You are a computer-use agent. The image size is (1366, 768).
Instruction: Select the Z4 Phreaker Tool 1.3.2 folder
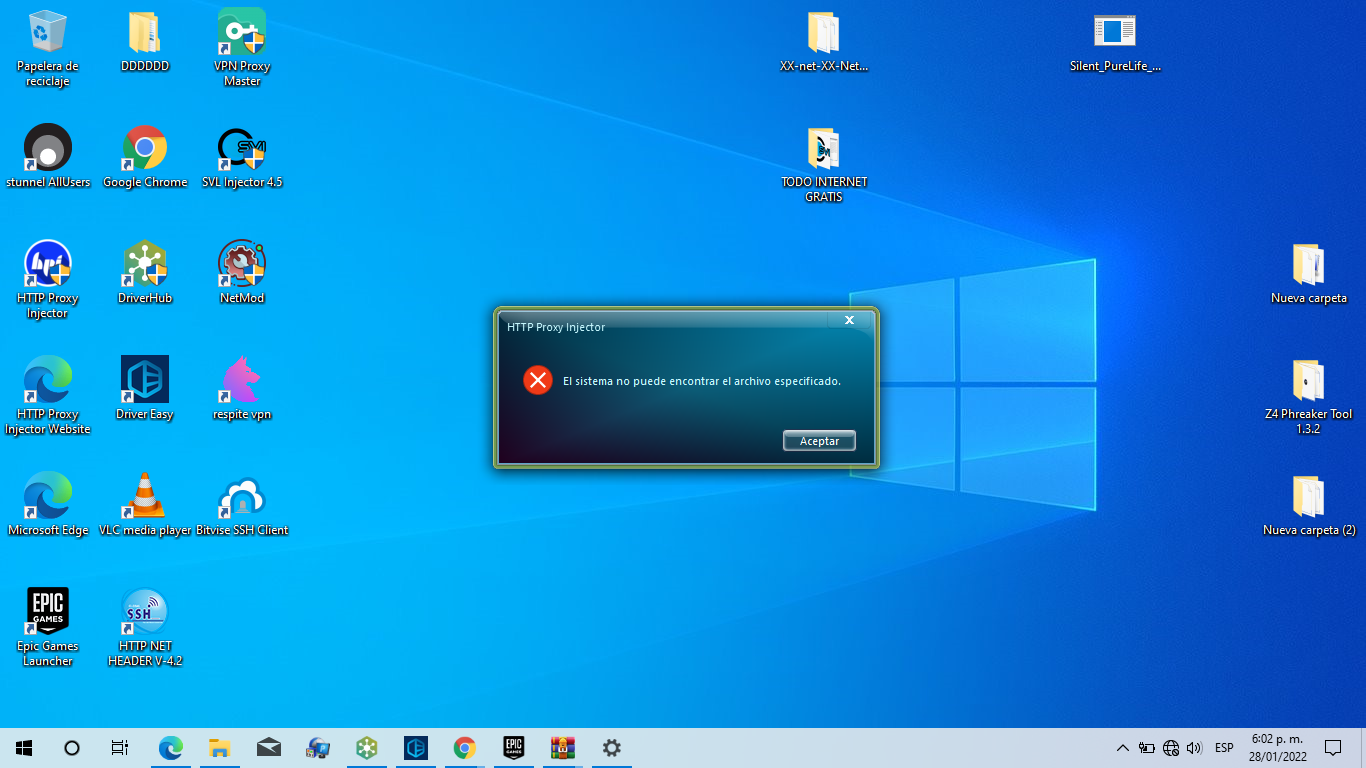[1308, 396]
